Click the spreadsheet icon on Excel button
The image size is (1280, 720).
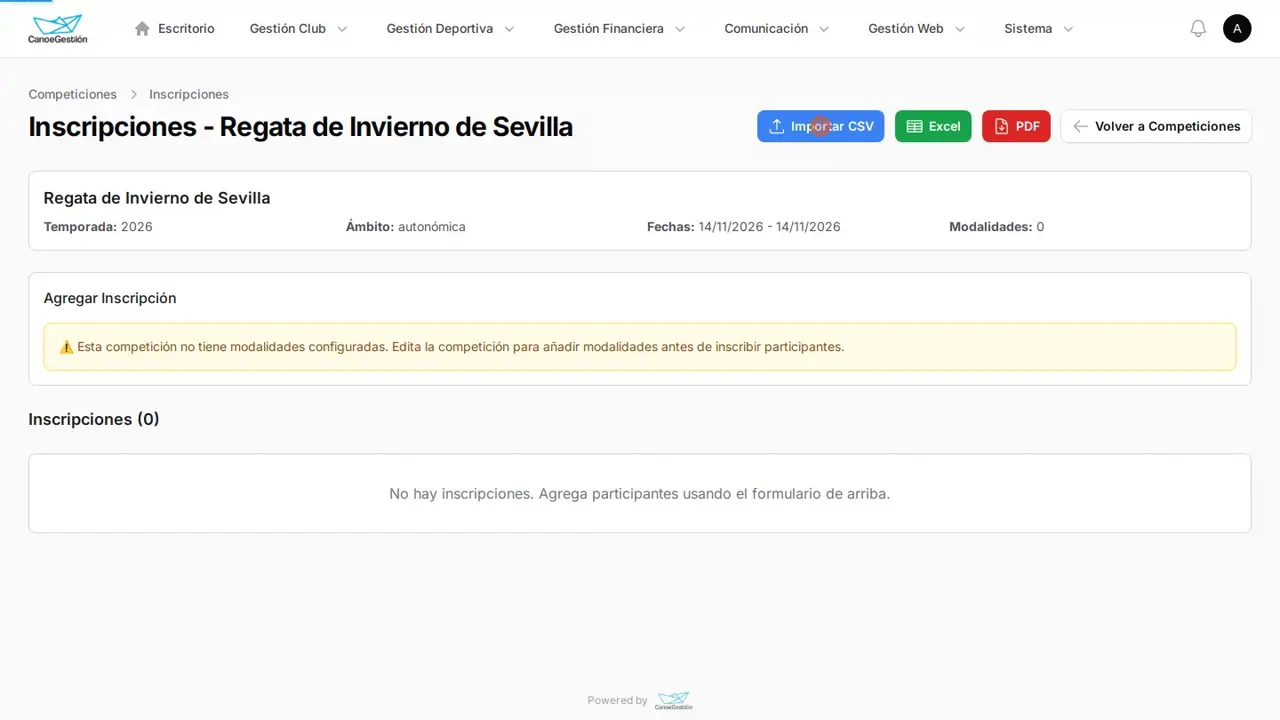coord(914,127)
